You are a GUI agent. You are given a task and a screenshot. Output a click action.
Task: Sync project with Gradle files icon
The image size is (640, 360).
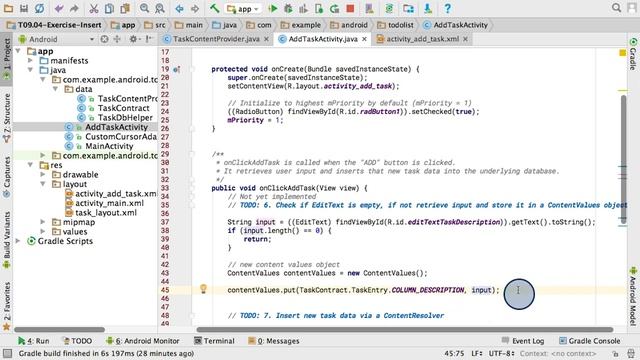(389, 8)
